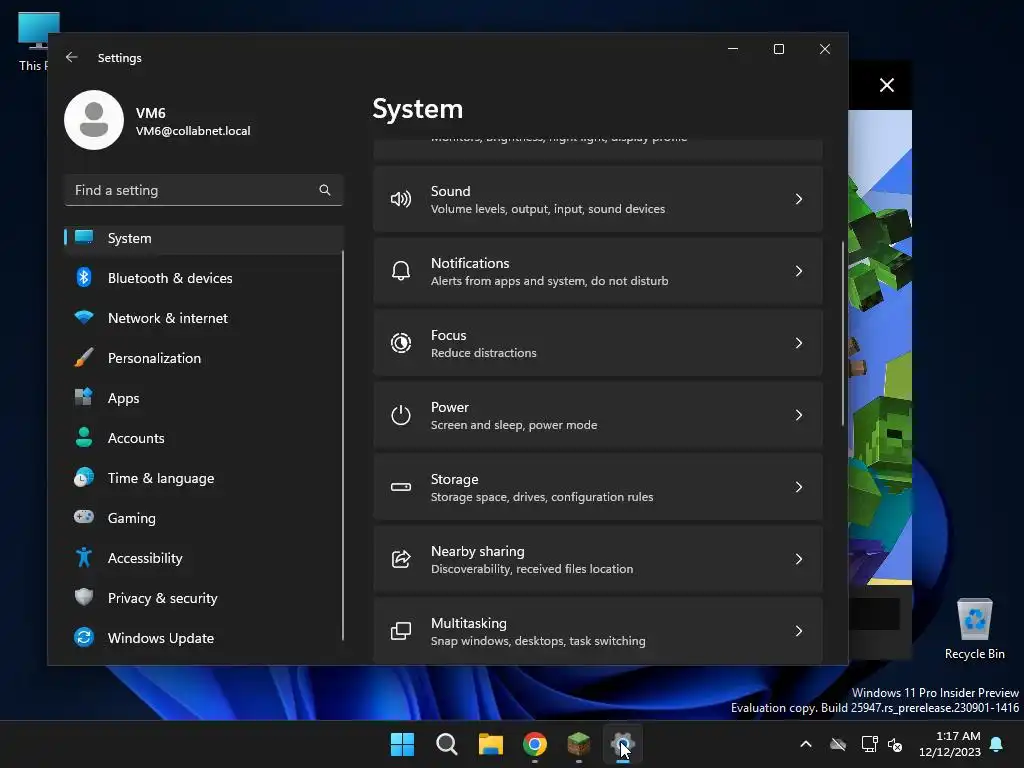
Task: Click the taskbar clock showing 1:17 AM
Action: [950, 744]
